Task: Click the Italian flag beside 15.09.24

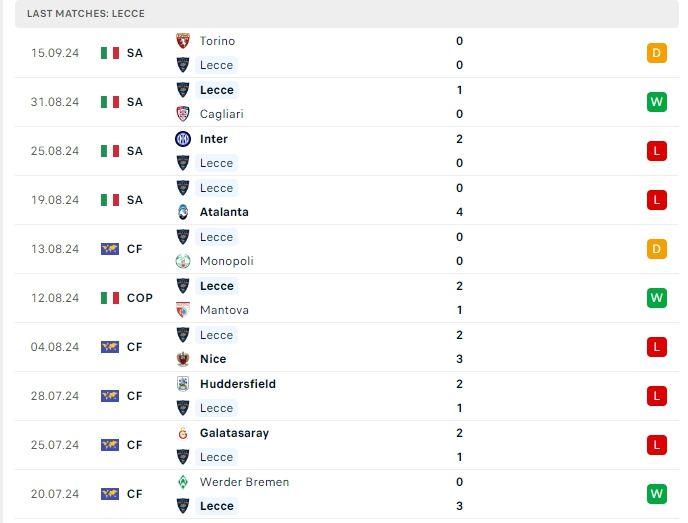Action: tap(110, 53)
